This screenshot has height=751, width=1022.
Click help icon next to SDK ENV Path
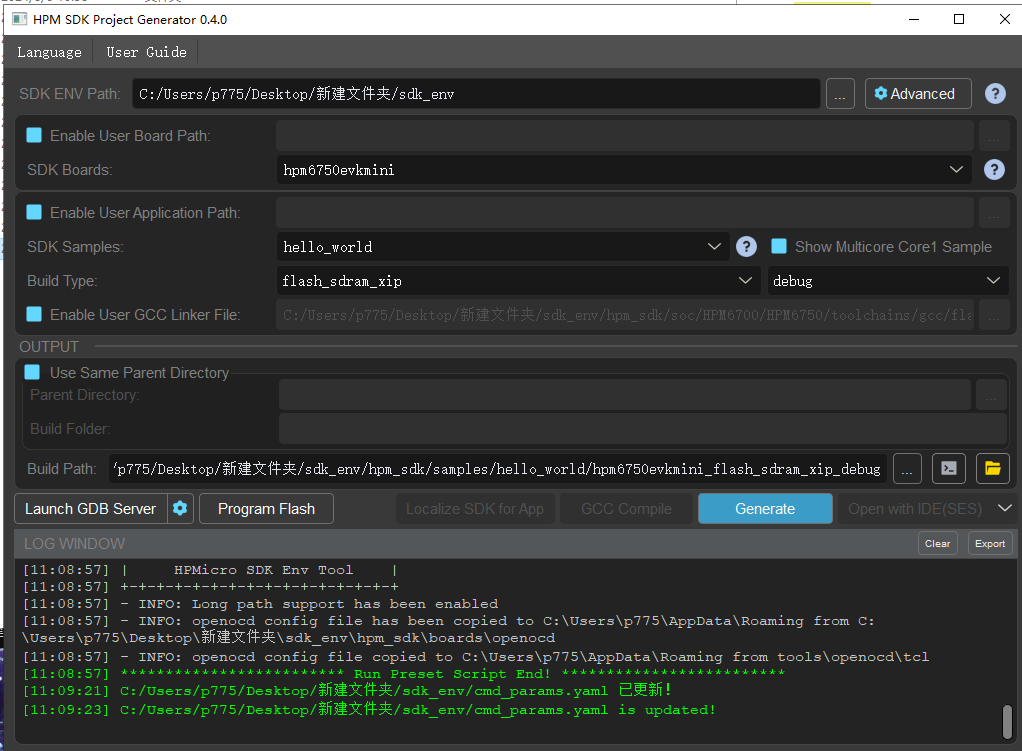[994, 94]
